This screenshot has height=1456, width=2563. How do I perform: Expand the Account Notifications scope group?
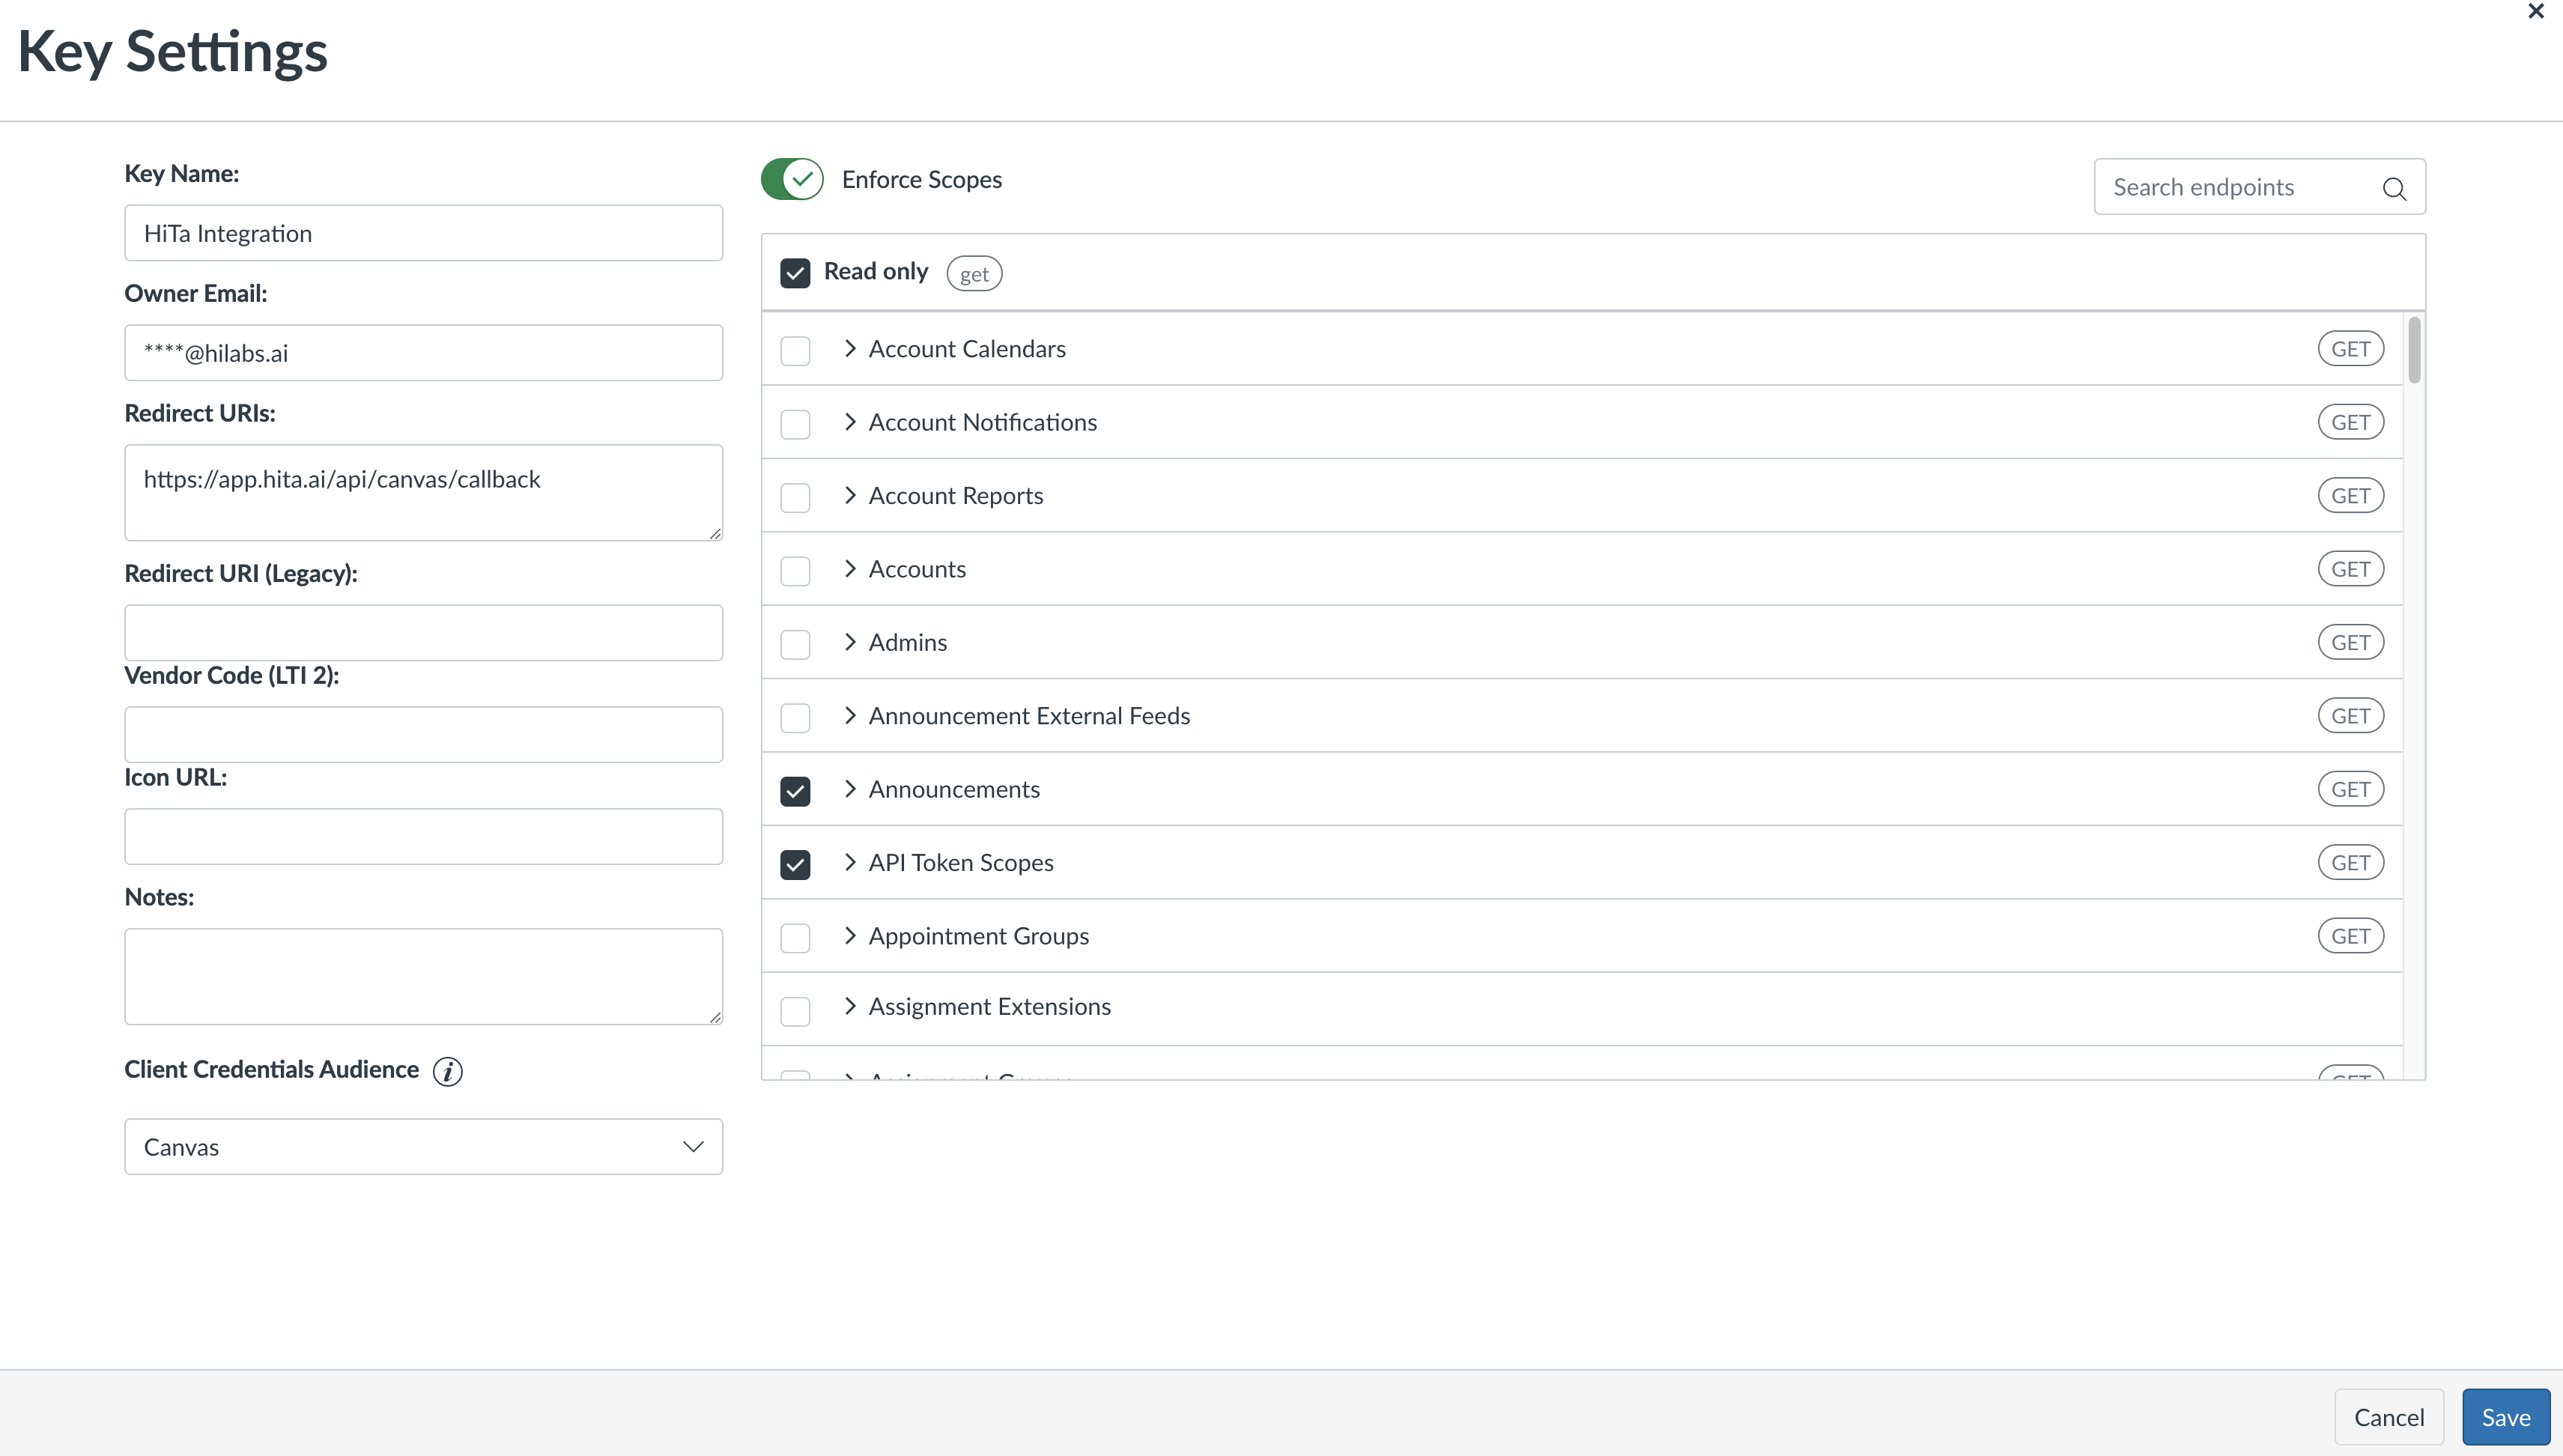(x=850, y=422)
